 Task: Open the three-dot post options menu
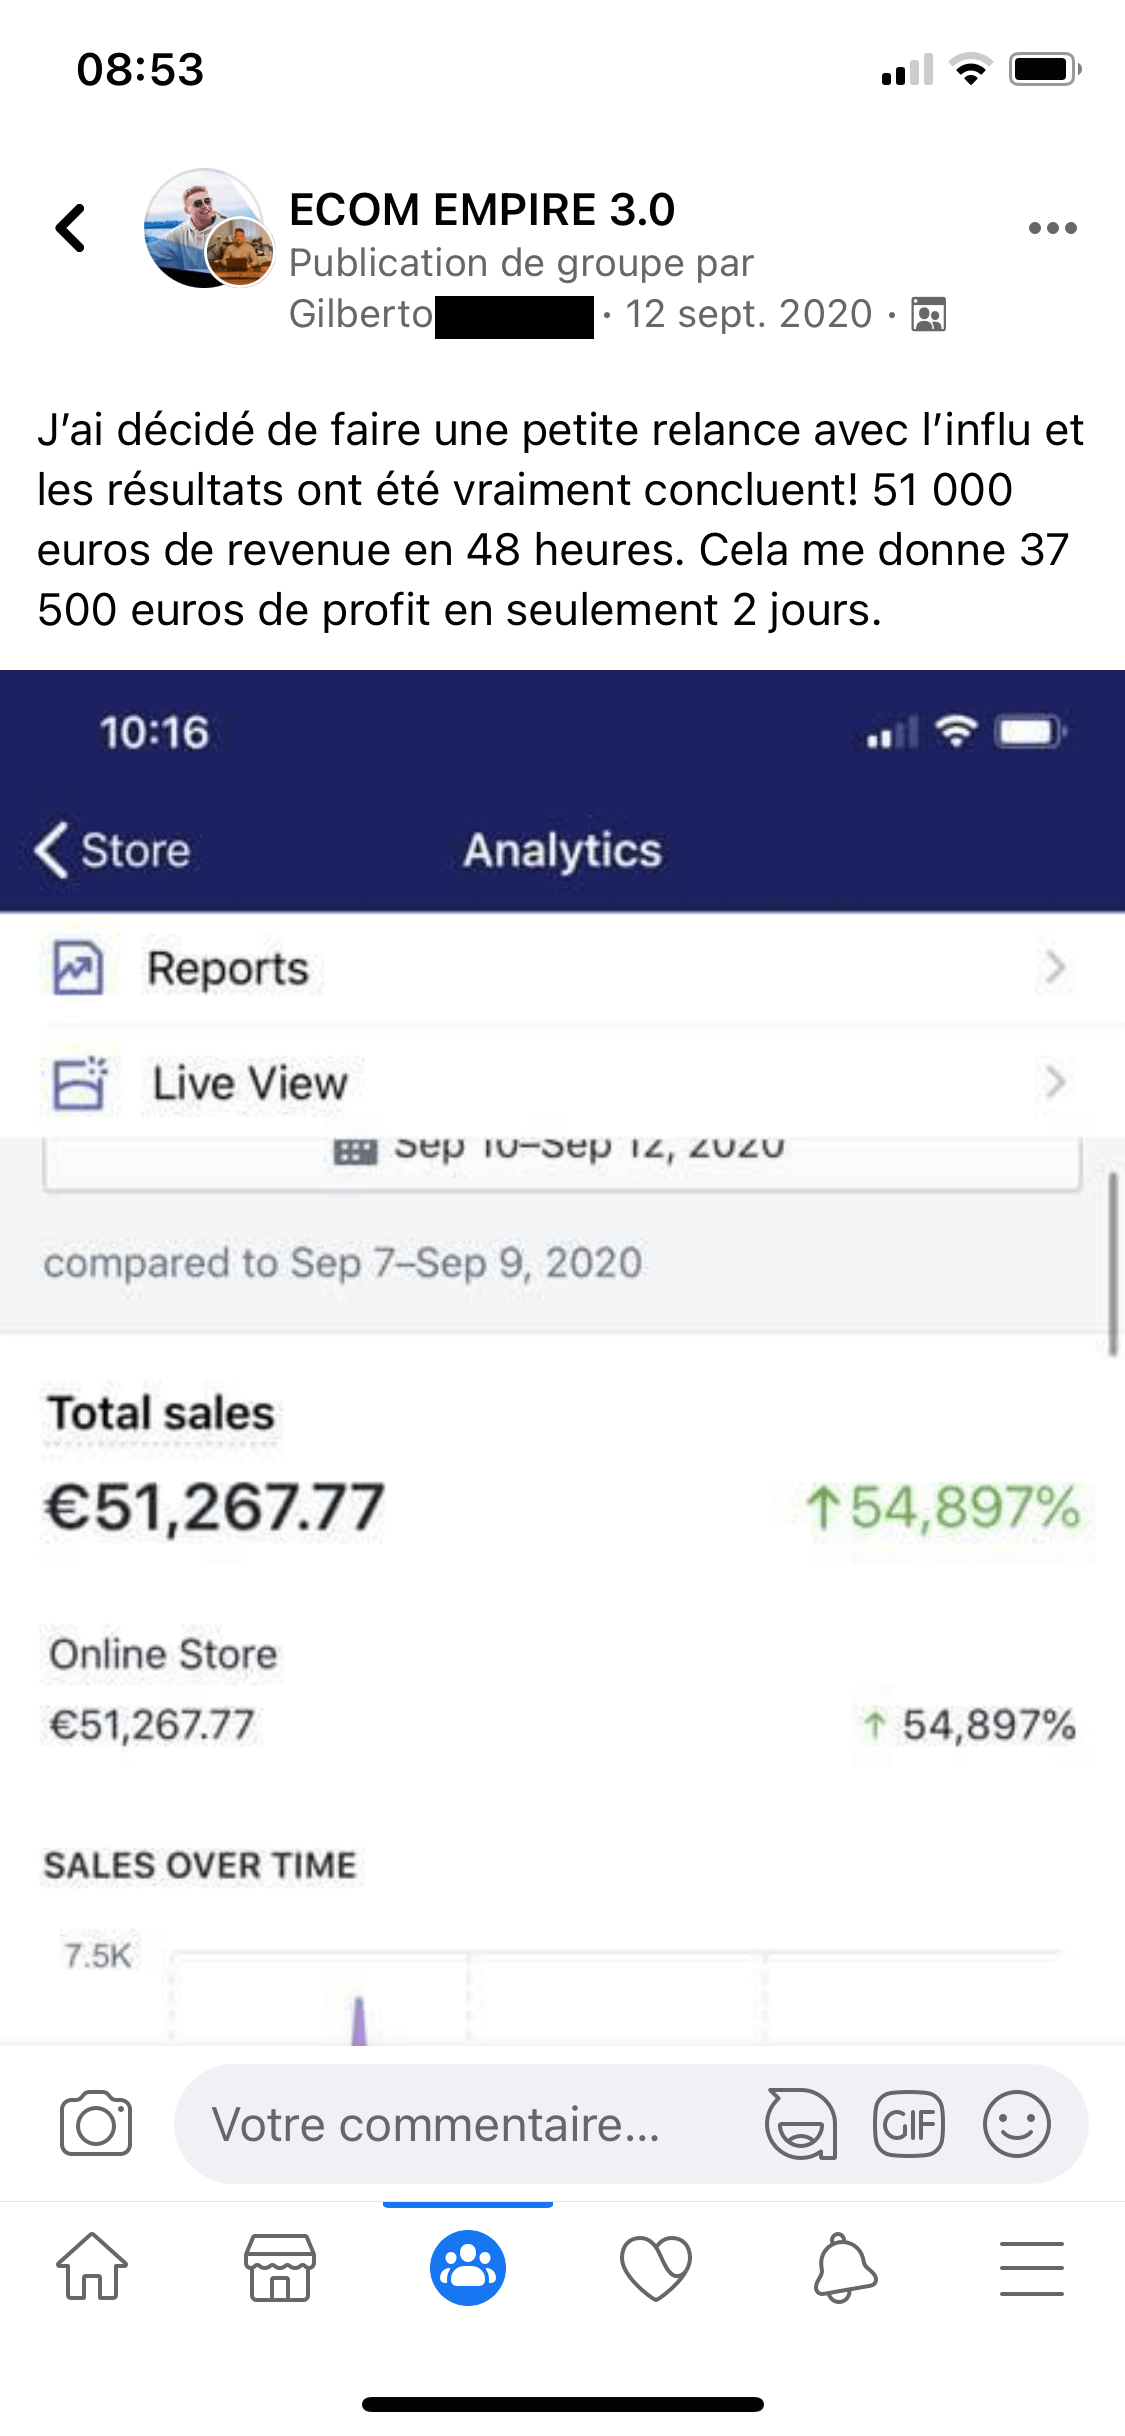pos(1052,228)
